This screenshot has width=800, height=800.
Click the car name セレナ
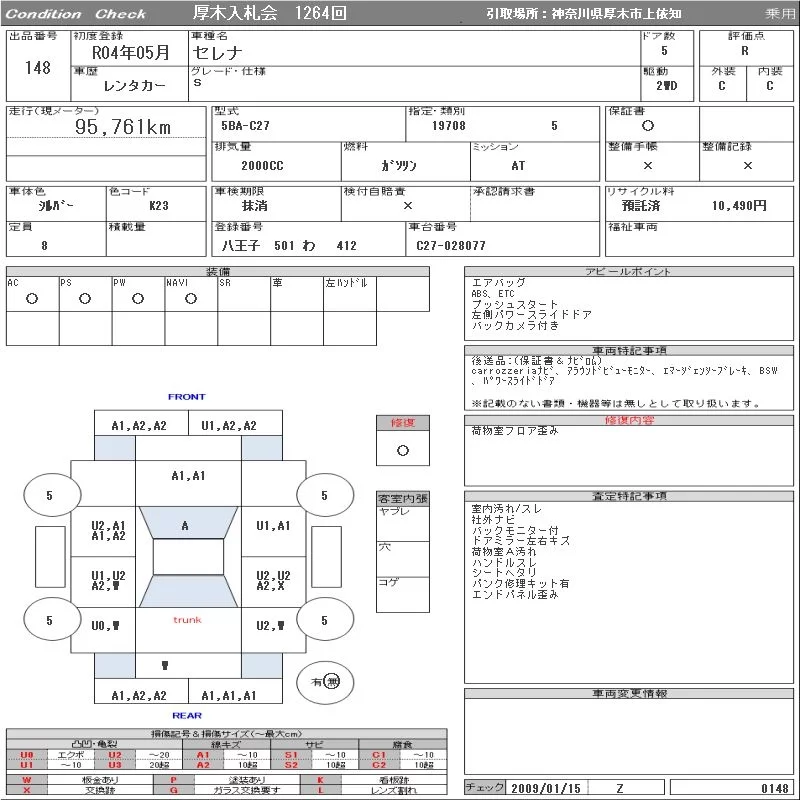pyautogui.click(x=217, y=52)
